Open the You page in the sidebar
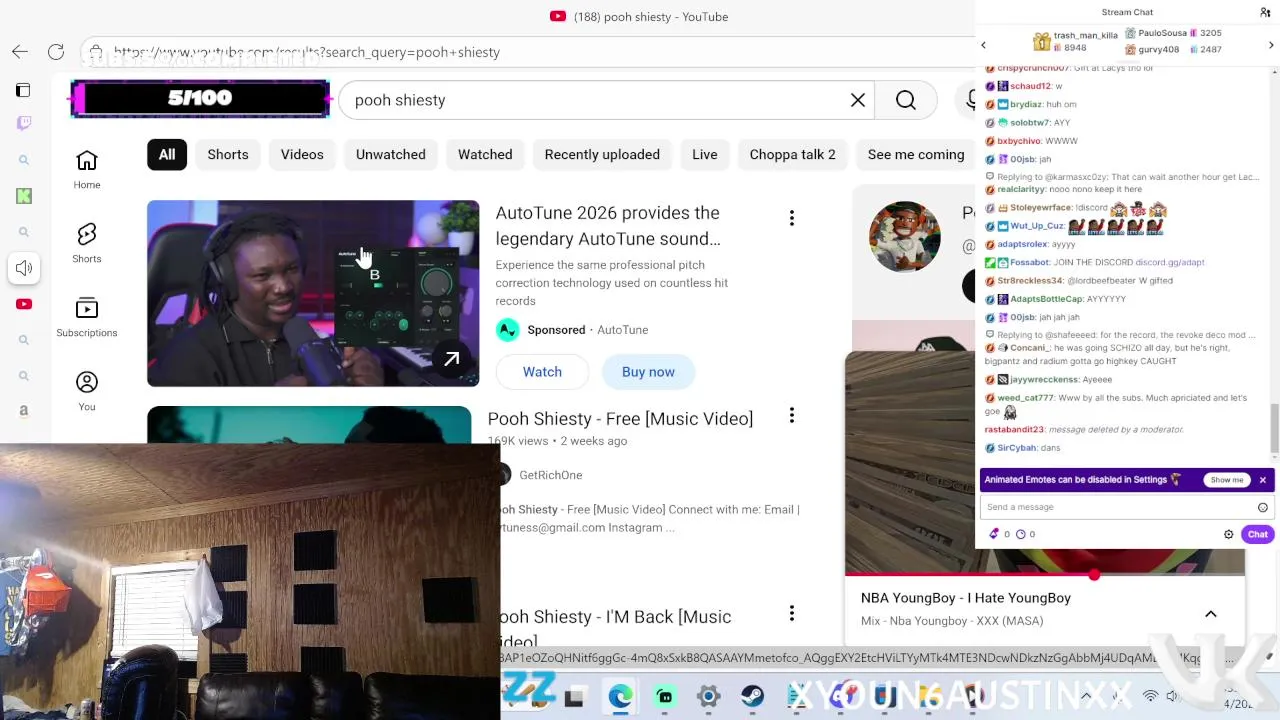Screen dimensions: 1280x720 [x=87, y=391]
